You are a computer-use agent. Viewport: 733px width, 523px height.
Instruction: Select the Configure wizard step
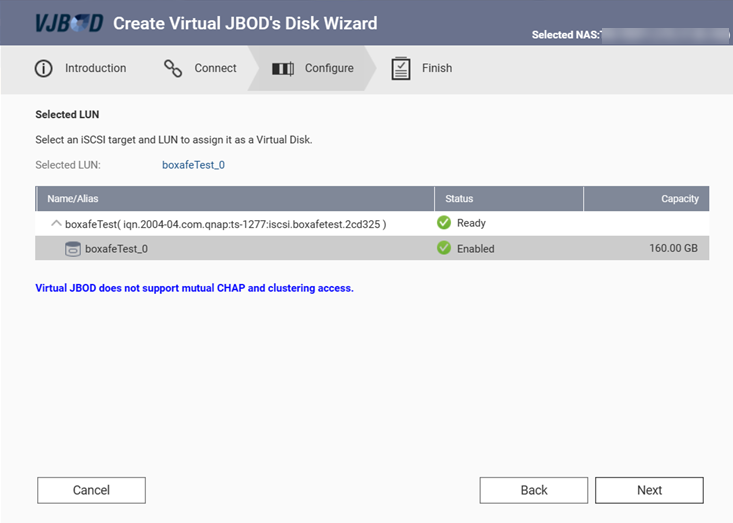pyautogui.click(x=329, y=69)
